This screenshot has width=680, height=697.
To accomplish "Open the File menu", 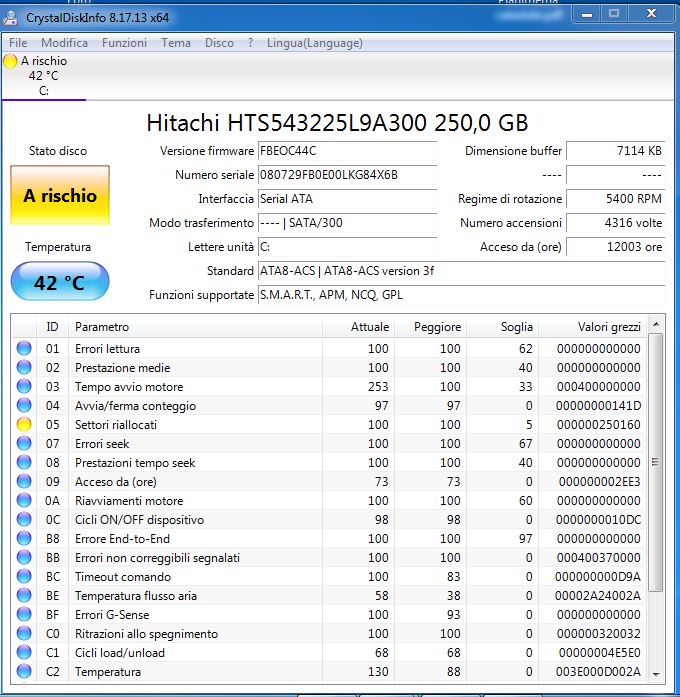I will point(18,43).
